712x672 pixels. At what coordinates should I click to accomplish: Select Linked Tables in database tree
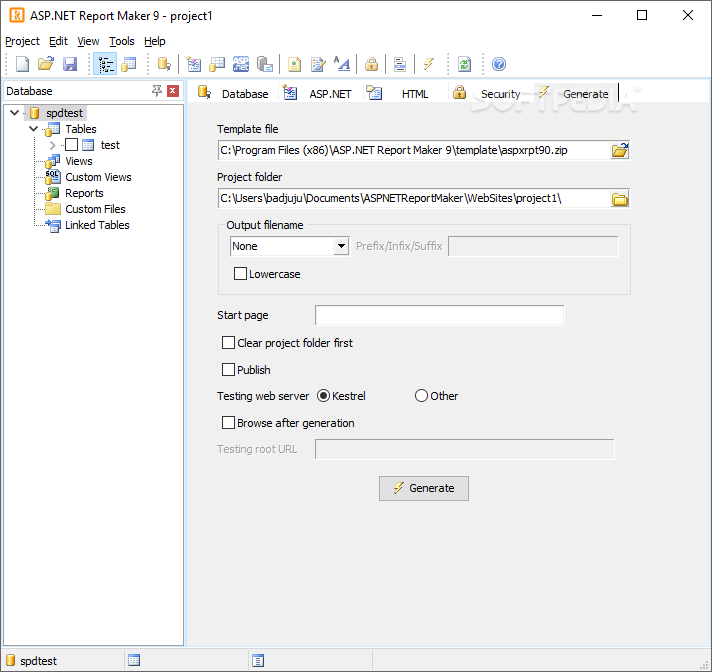click(x=97, y=225)
